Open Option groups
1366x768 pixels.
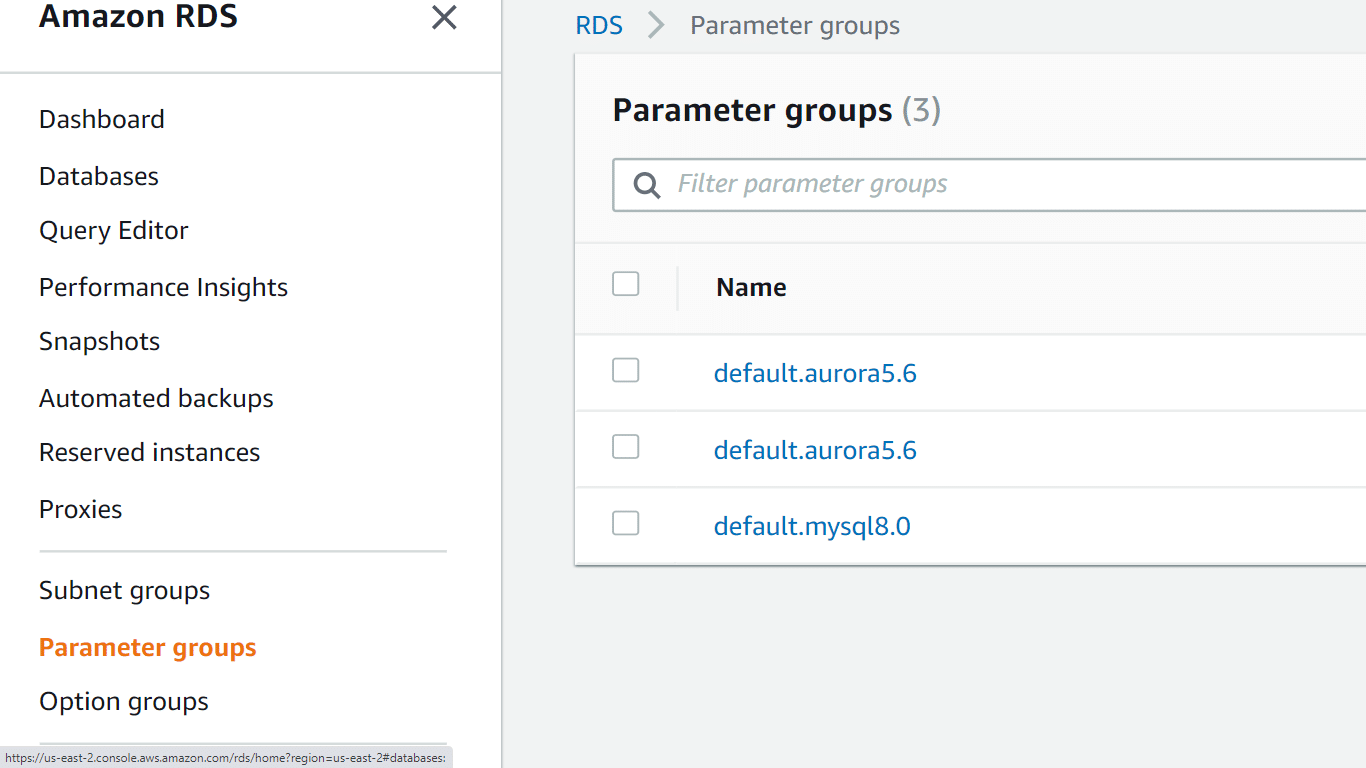click(123, 701)
